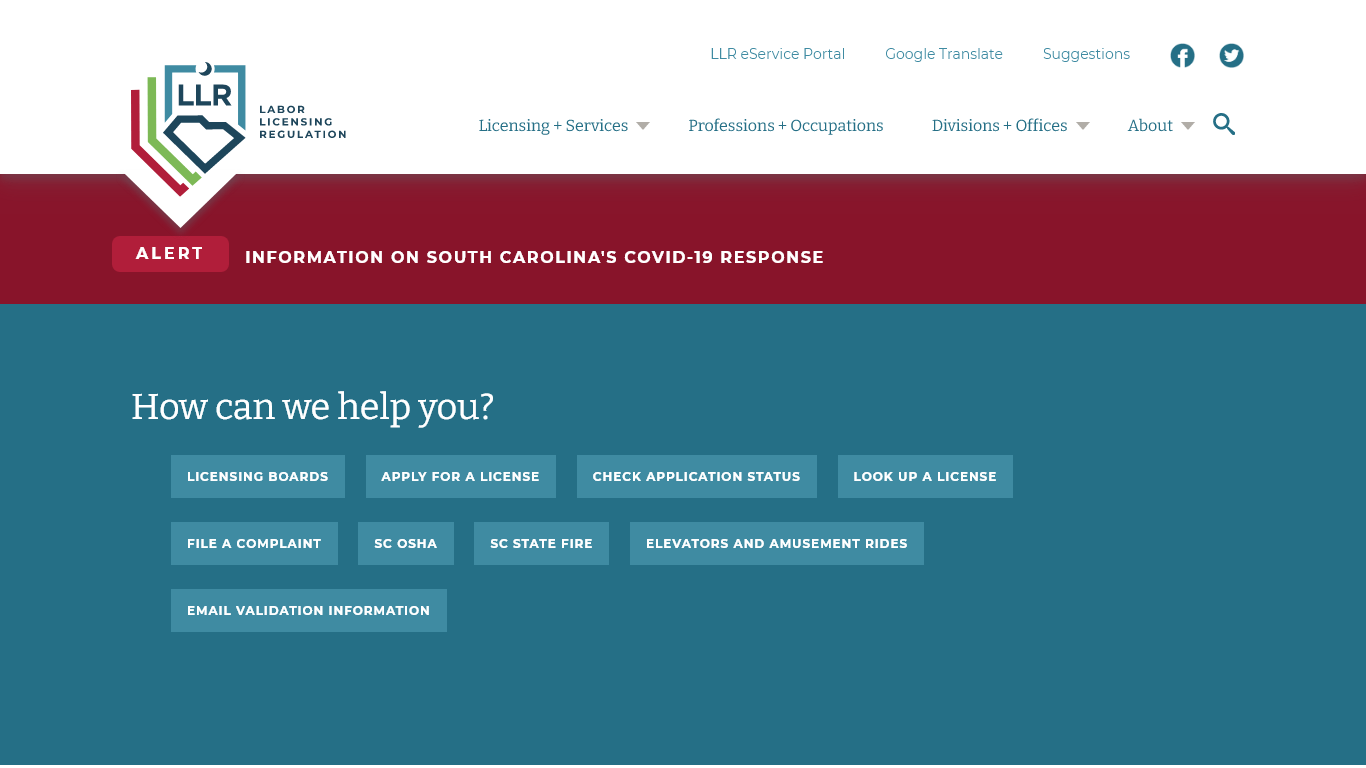Click APPLY FOR A LICENSE
Image resolution: width=1366 pixels, height=768 pixels.
coord(460,476)
